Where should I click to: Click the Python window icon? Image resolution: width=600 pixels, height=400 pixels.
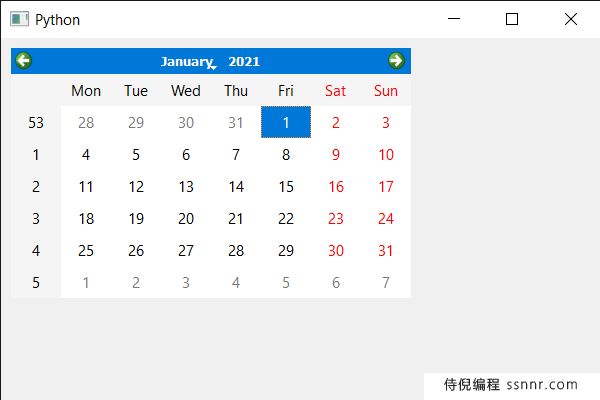click(19, 19)
